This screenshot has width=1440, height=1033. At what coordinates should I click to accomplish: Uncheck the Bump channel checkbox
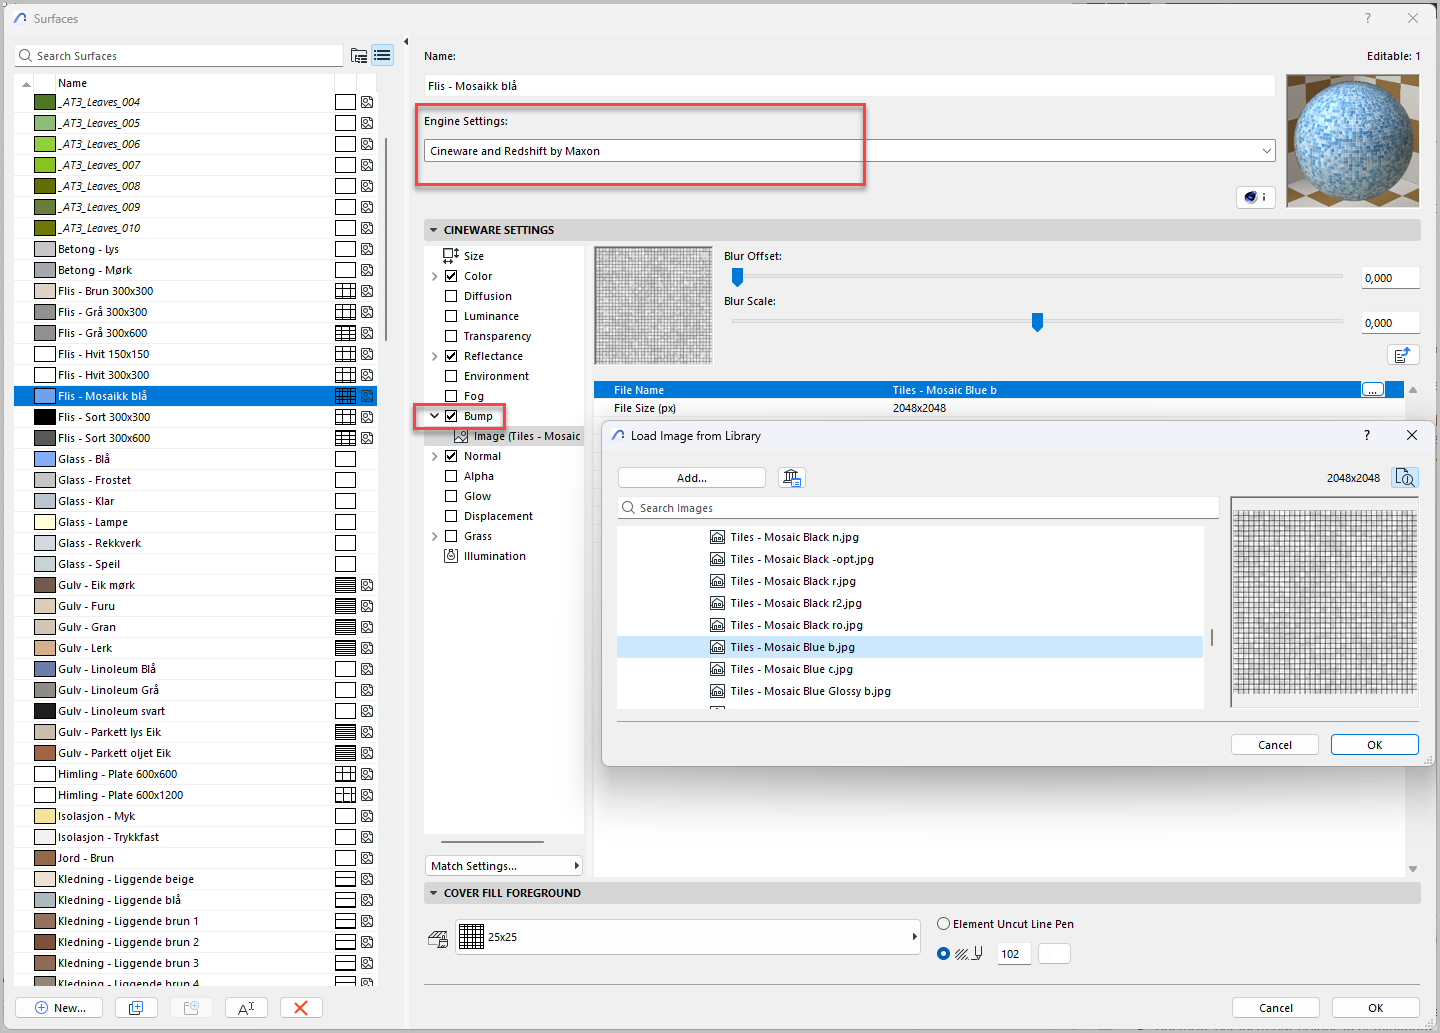point(451,416)
